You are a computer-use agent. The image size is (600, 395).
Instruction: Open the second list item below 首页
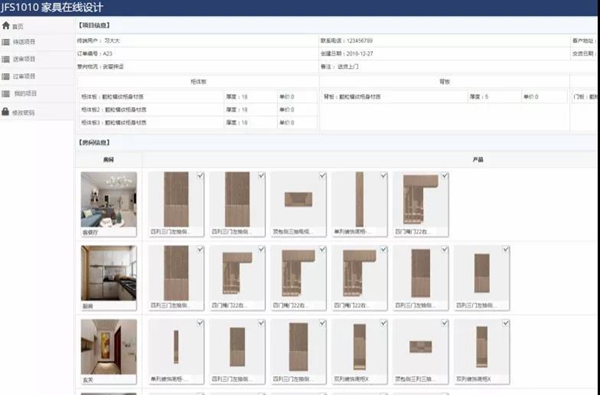coord(24,59)
